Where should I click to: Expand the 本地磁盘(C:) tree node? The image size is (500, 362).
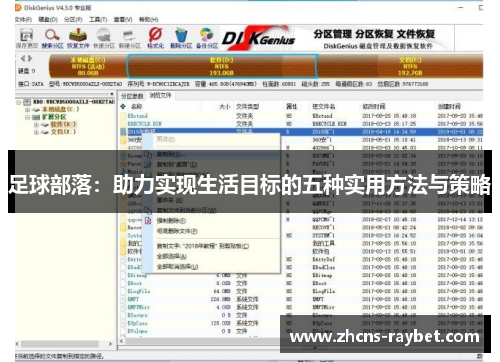(28, 109)
